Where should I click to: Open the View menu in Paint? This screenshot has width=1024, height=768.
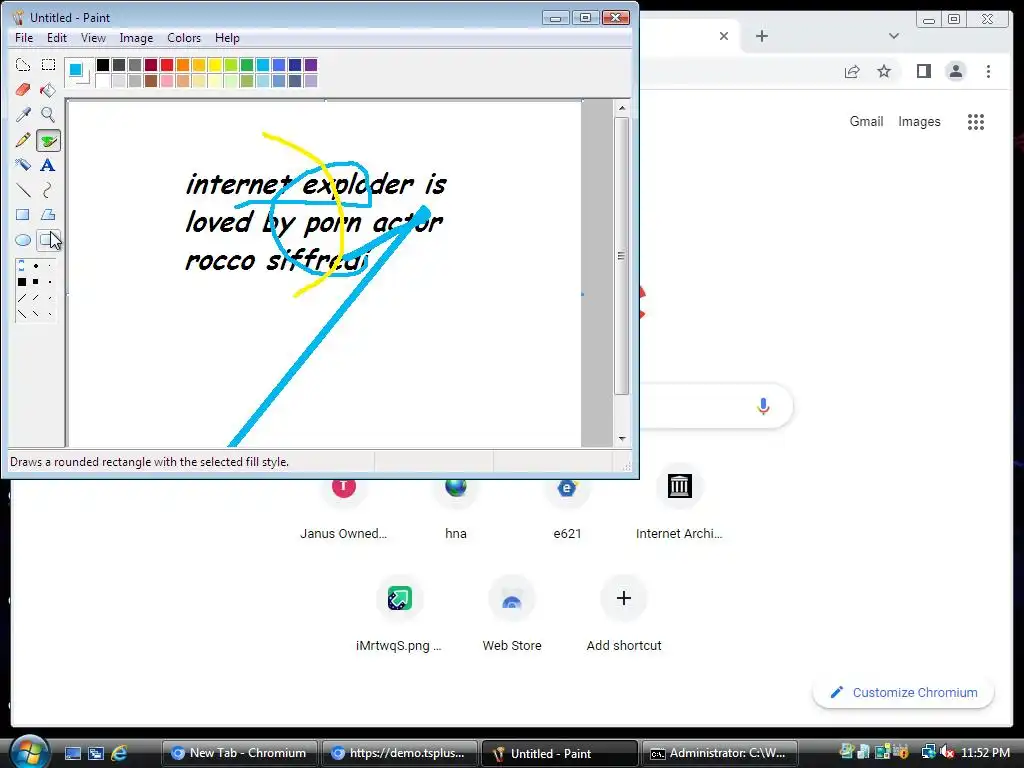[x=93, y=38]
